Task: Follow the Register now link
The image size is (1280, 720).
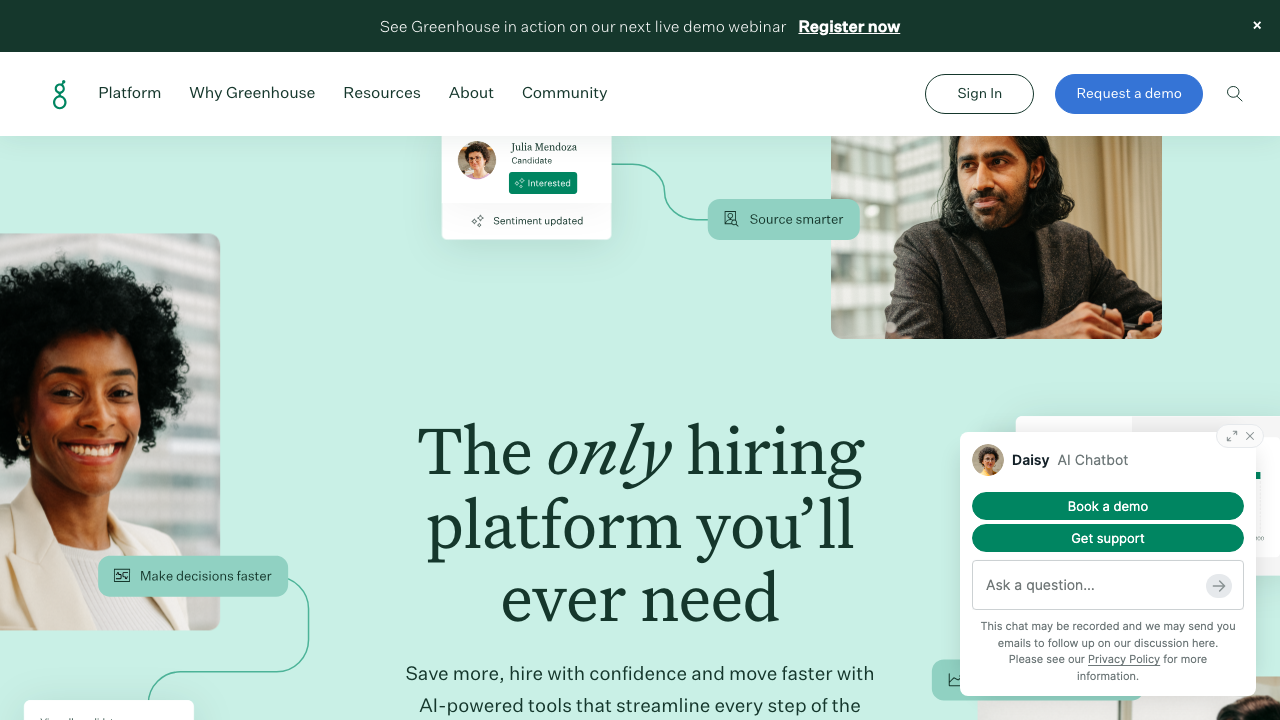Action: coord(849,27)
